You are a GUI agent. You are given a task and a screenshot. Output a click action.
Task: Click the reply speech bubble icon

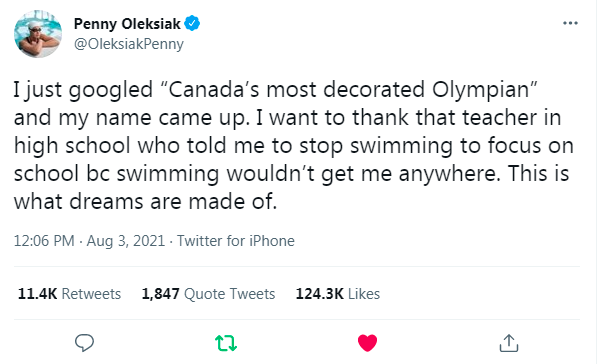84,343
